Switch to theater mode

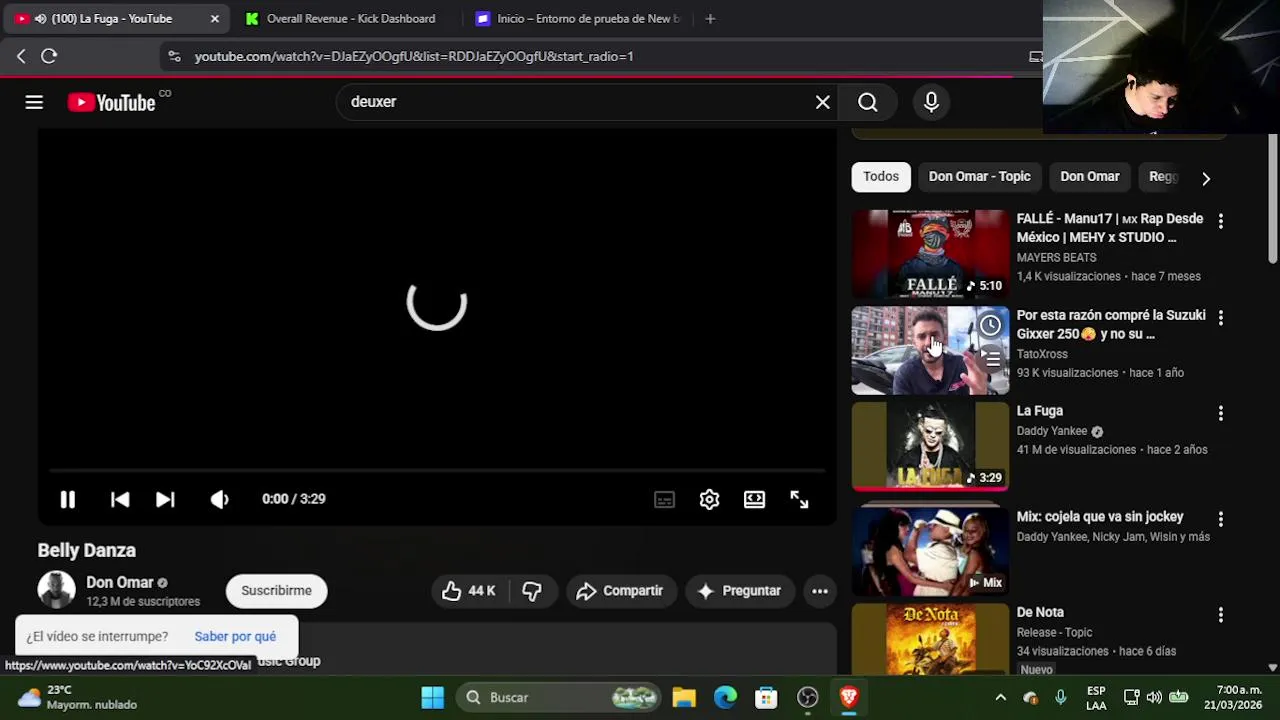[x=754, y=499]
